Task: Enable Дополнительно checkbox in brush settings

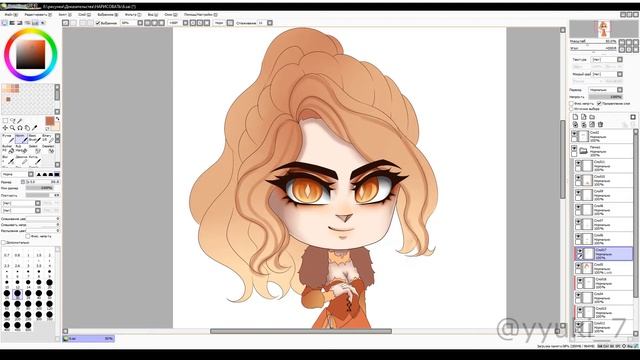Action: (3, 242)
